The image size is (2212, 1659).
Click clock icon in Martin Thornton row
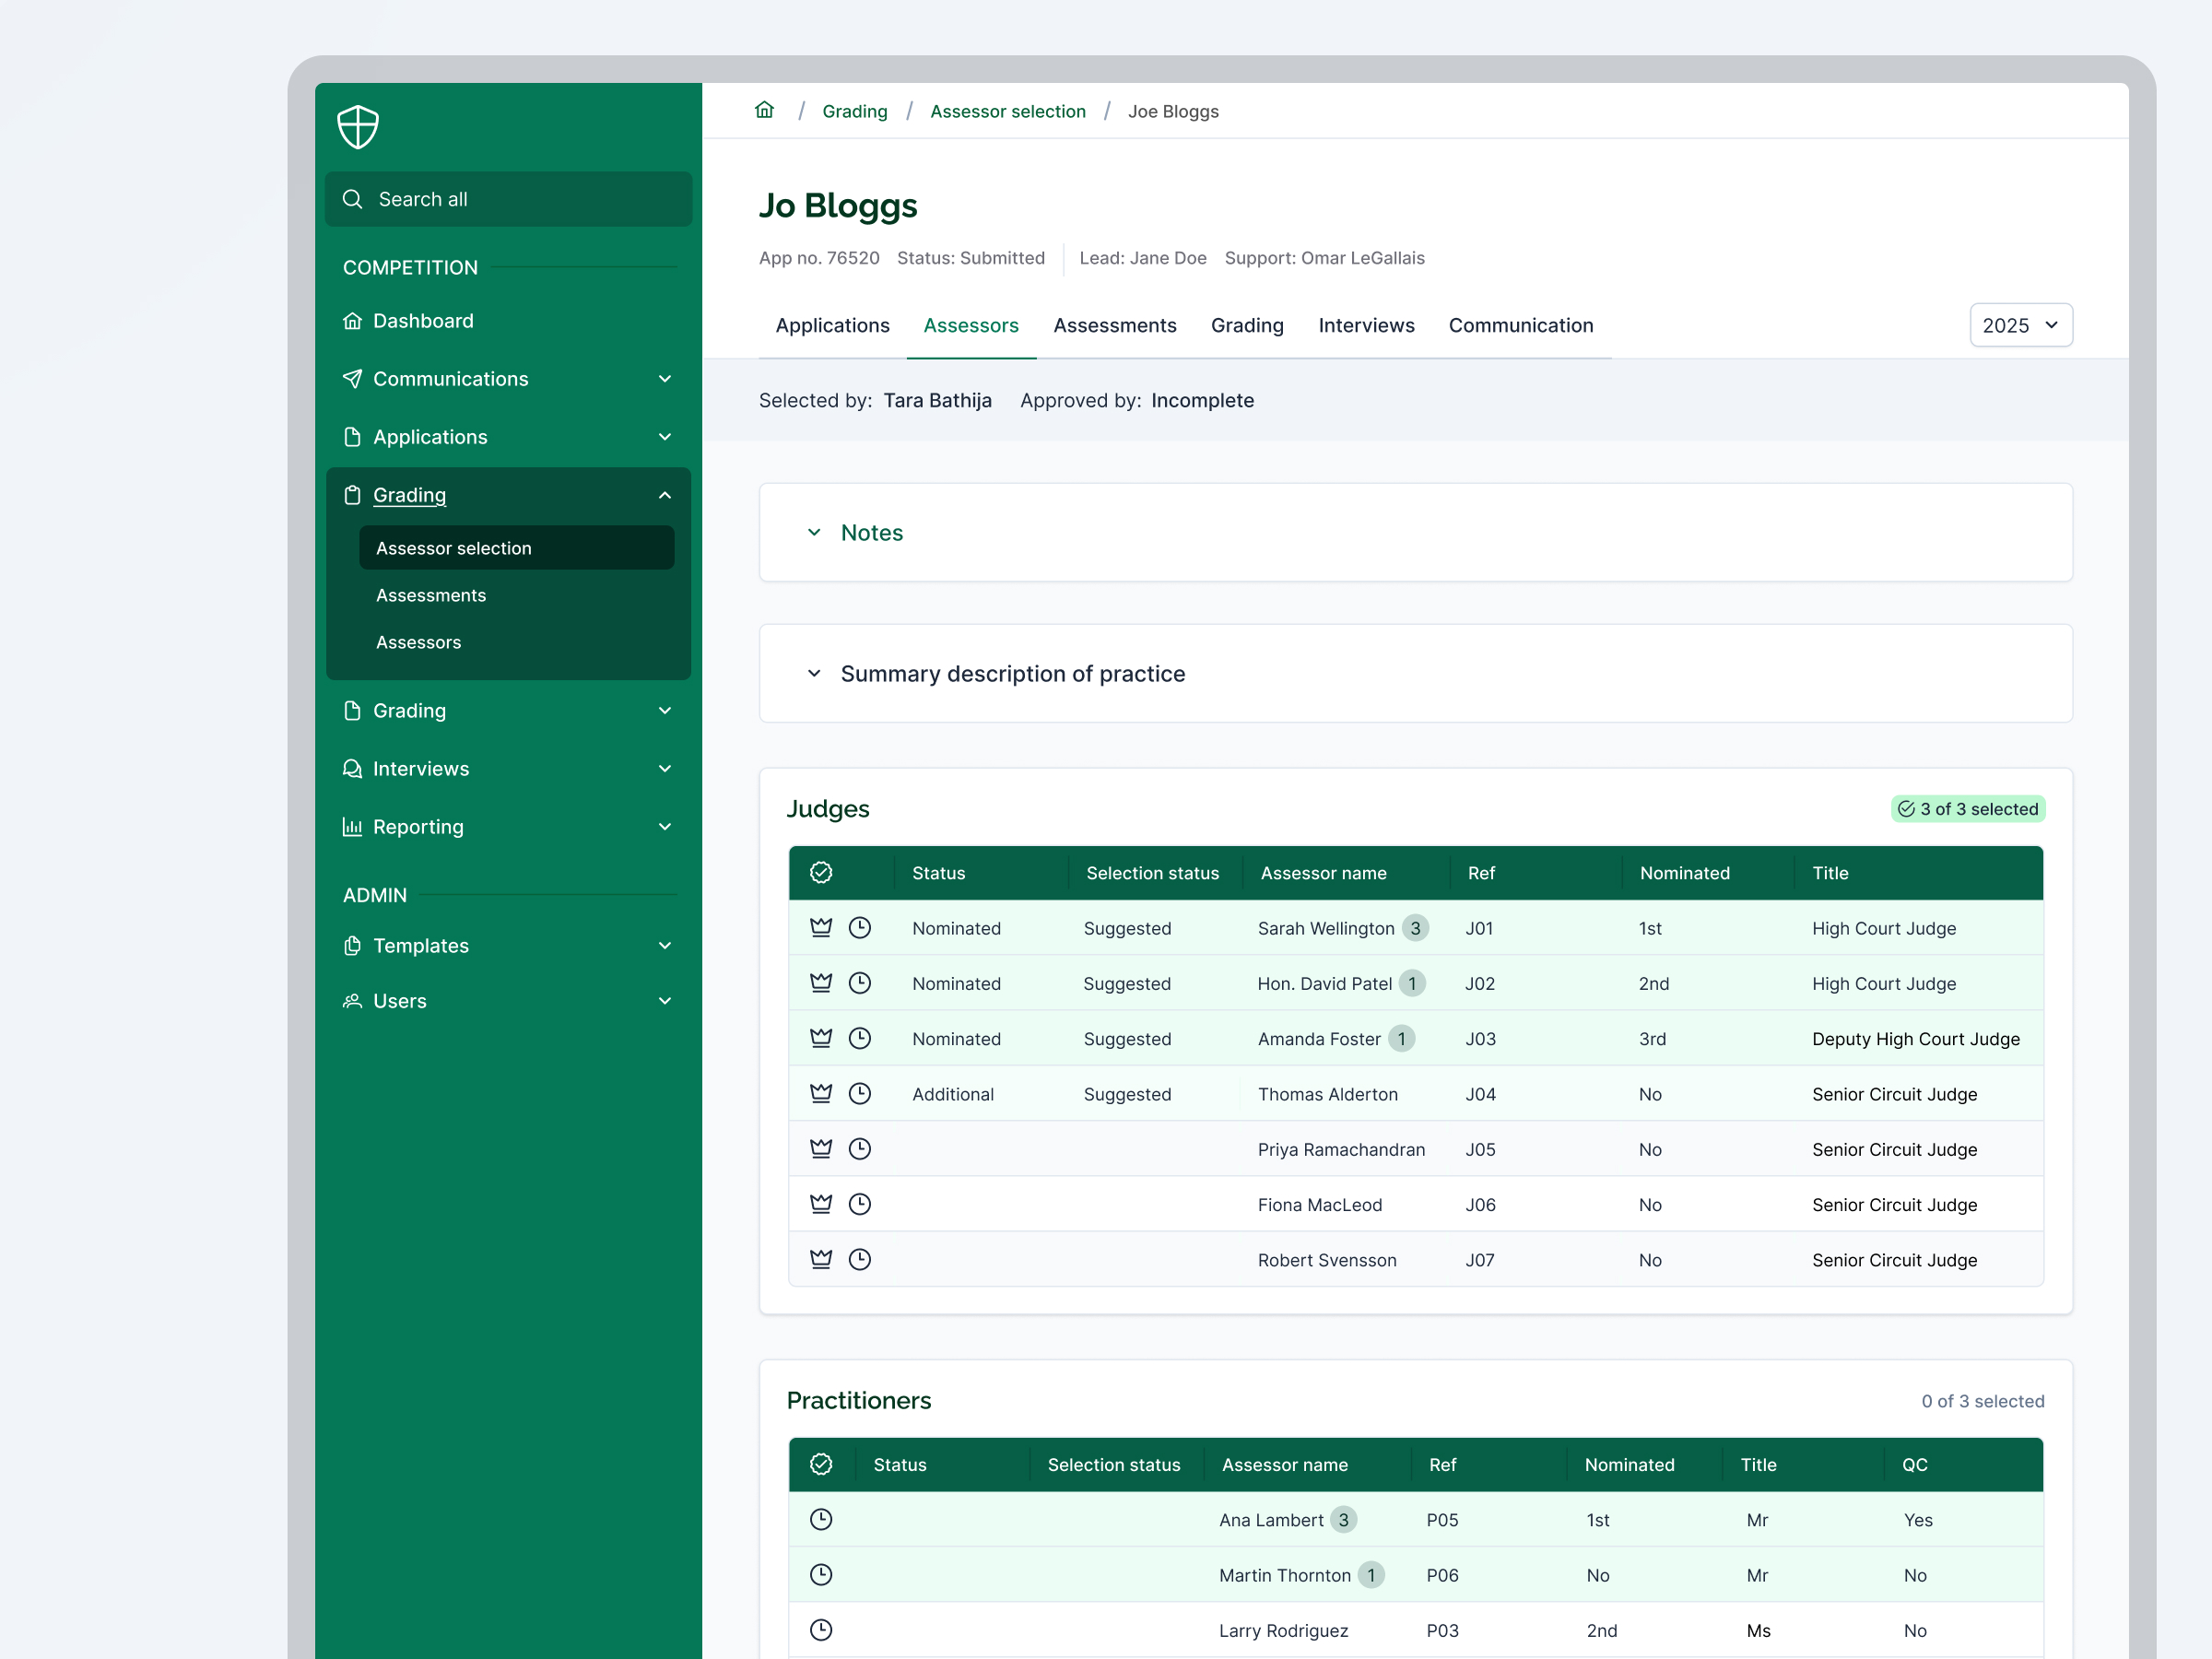821,1574
